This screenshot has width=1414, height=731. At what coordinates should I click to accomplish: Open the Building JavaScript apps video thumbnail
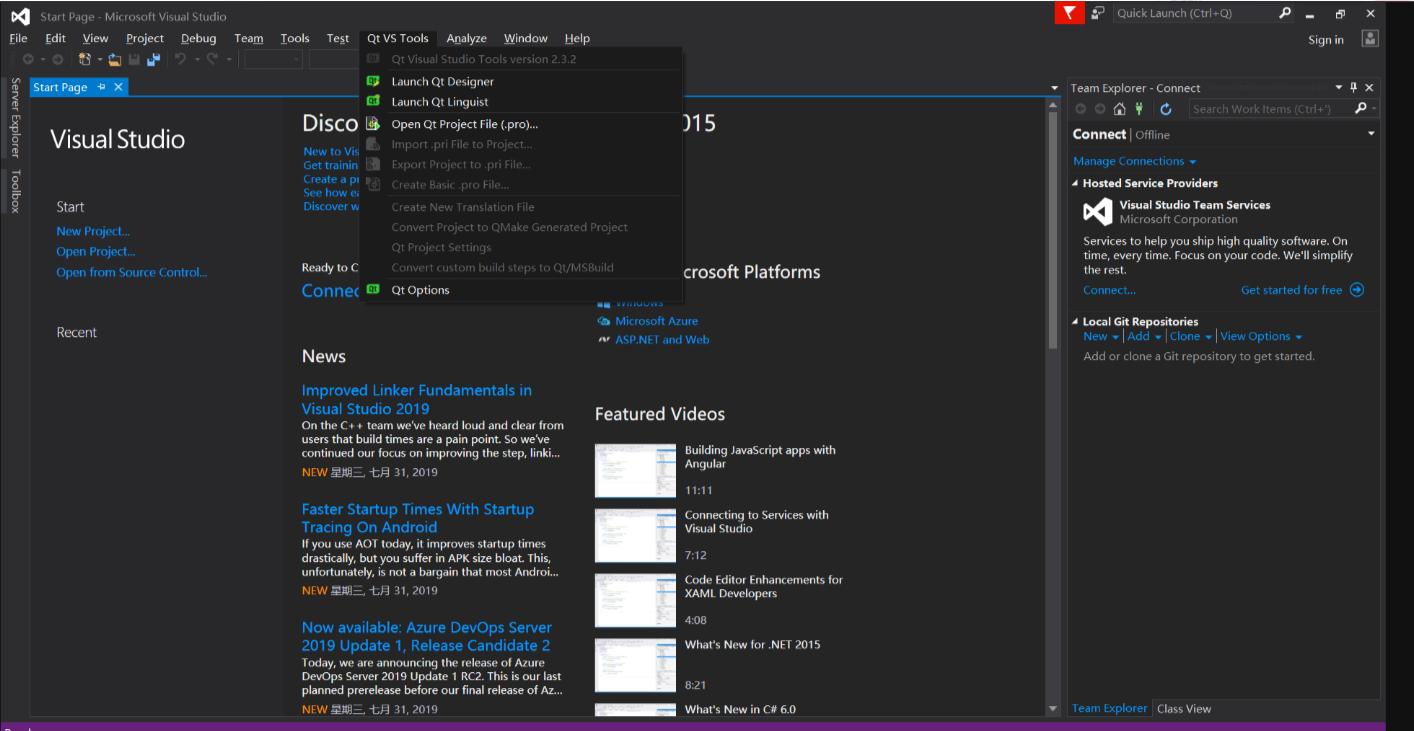coord(635,470)
